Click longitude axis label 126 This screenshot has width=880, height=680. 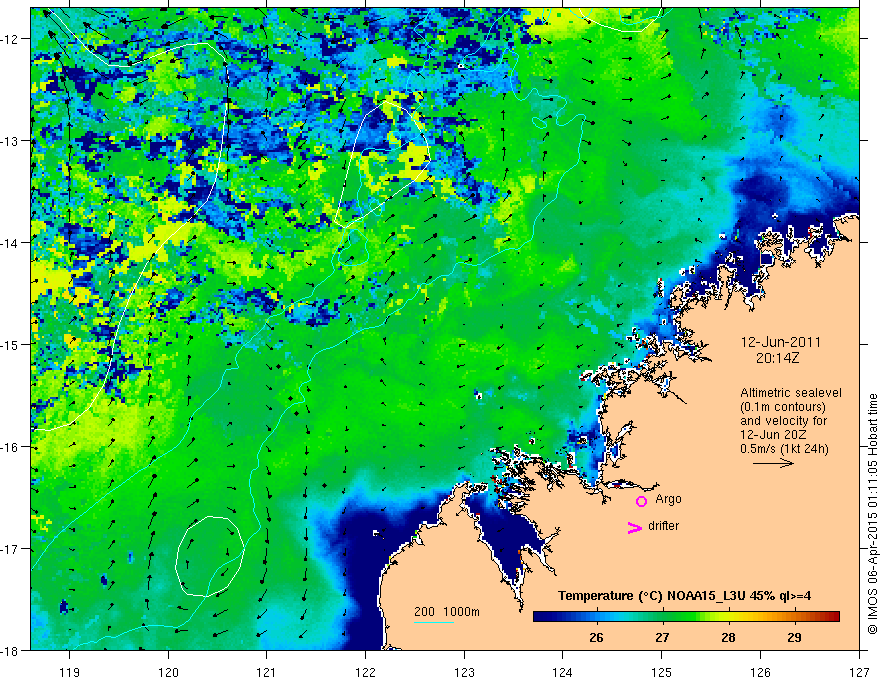tap(760, 672)
